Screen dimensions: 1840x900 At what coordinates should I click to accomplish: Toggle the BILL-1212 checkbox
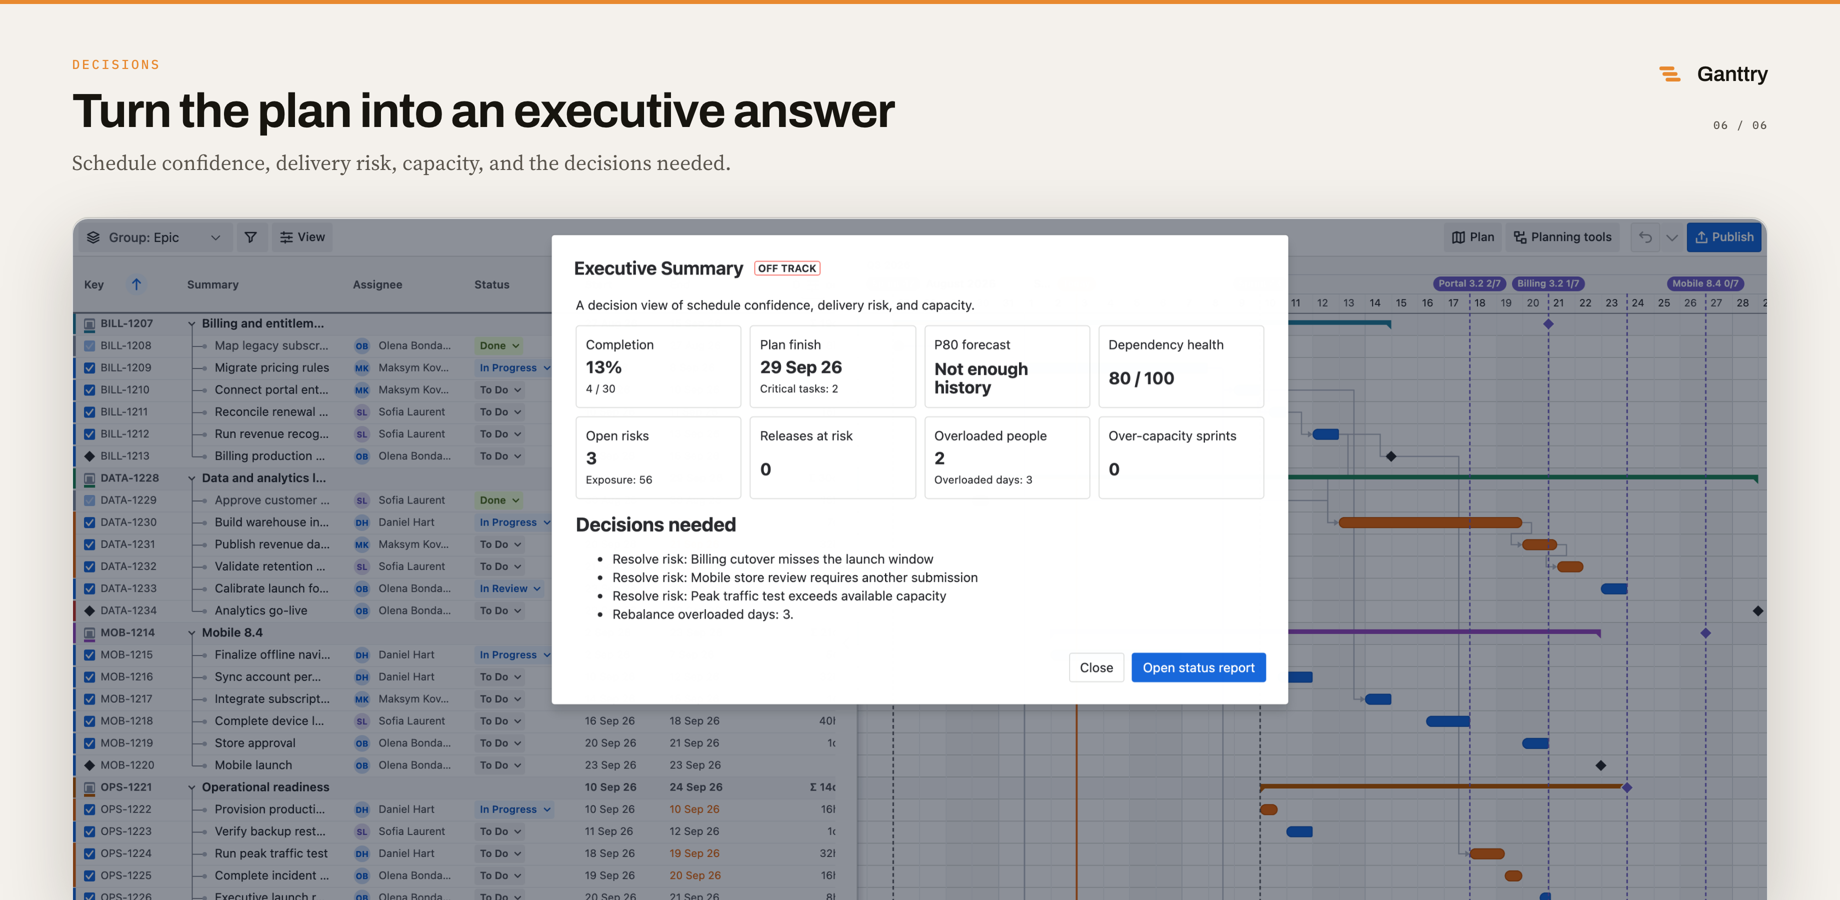pyautogui.click(x=89, y=434)
